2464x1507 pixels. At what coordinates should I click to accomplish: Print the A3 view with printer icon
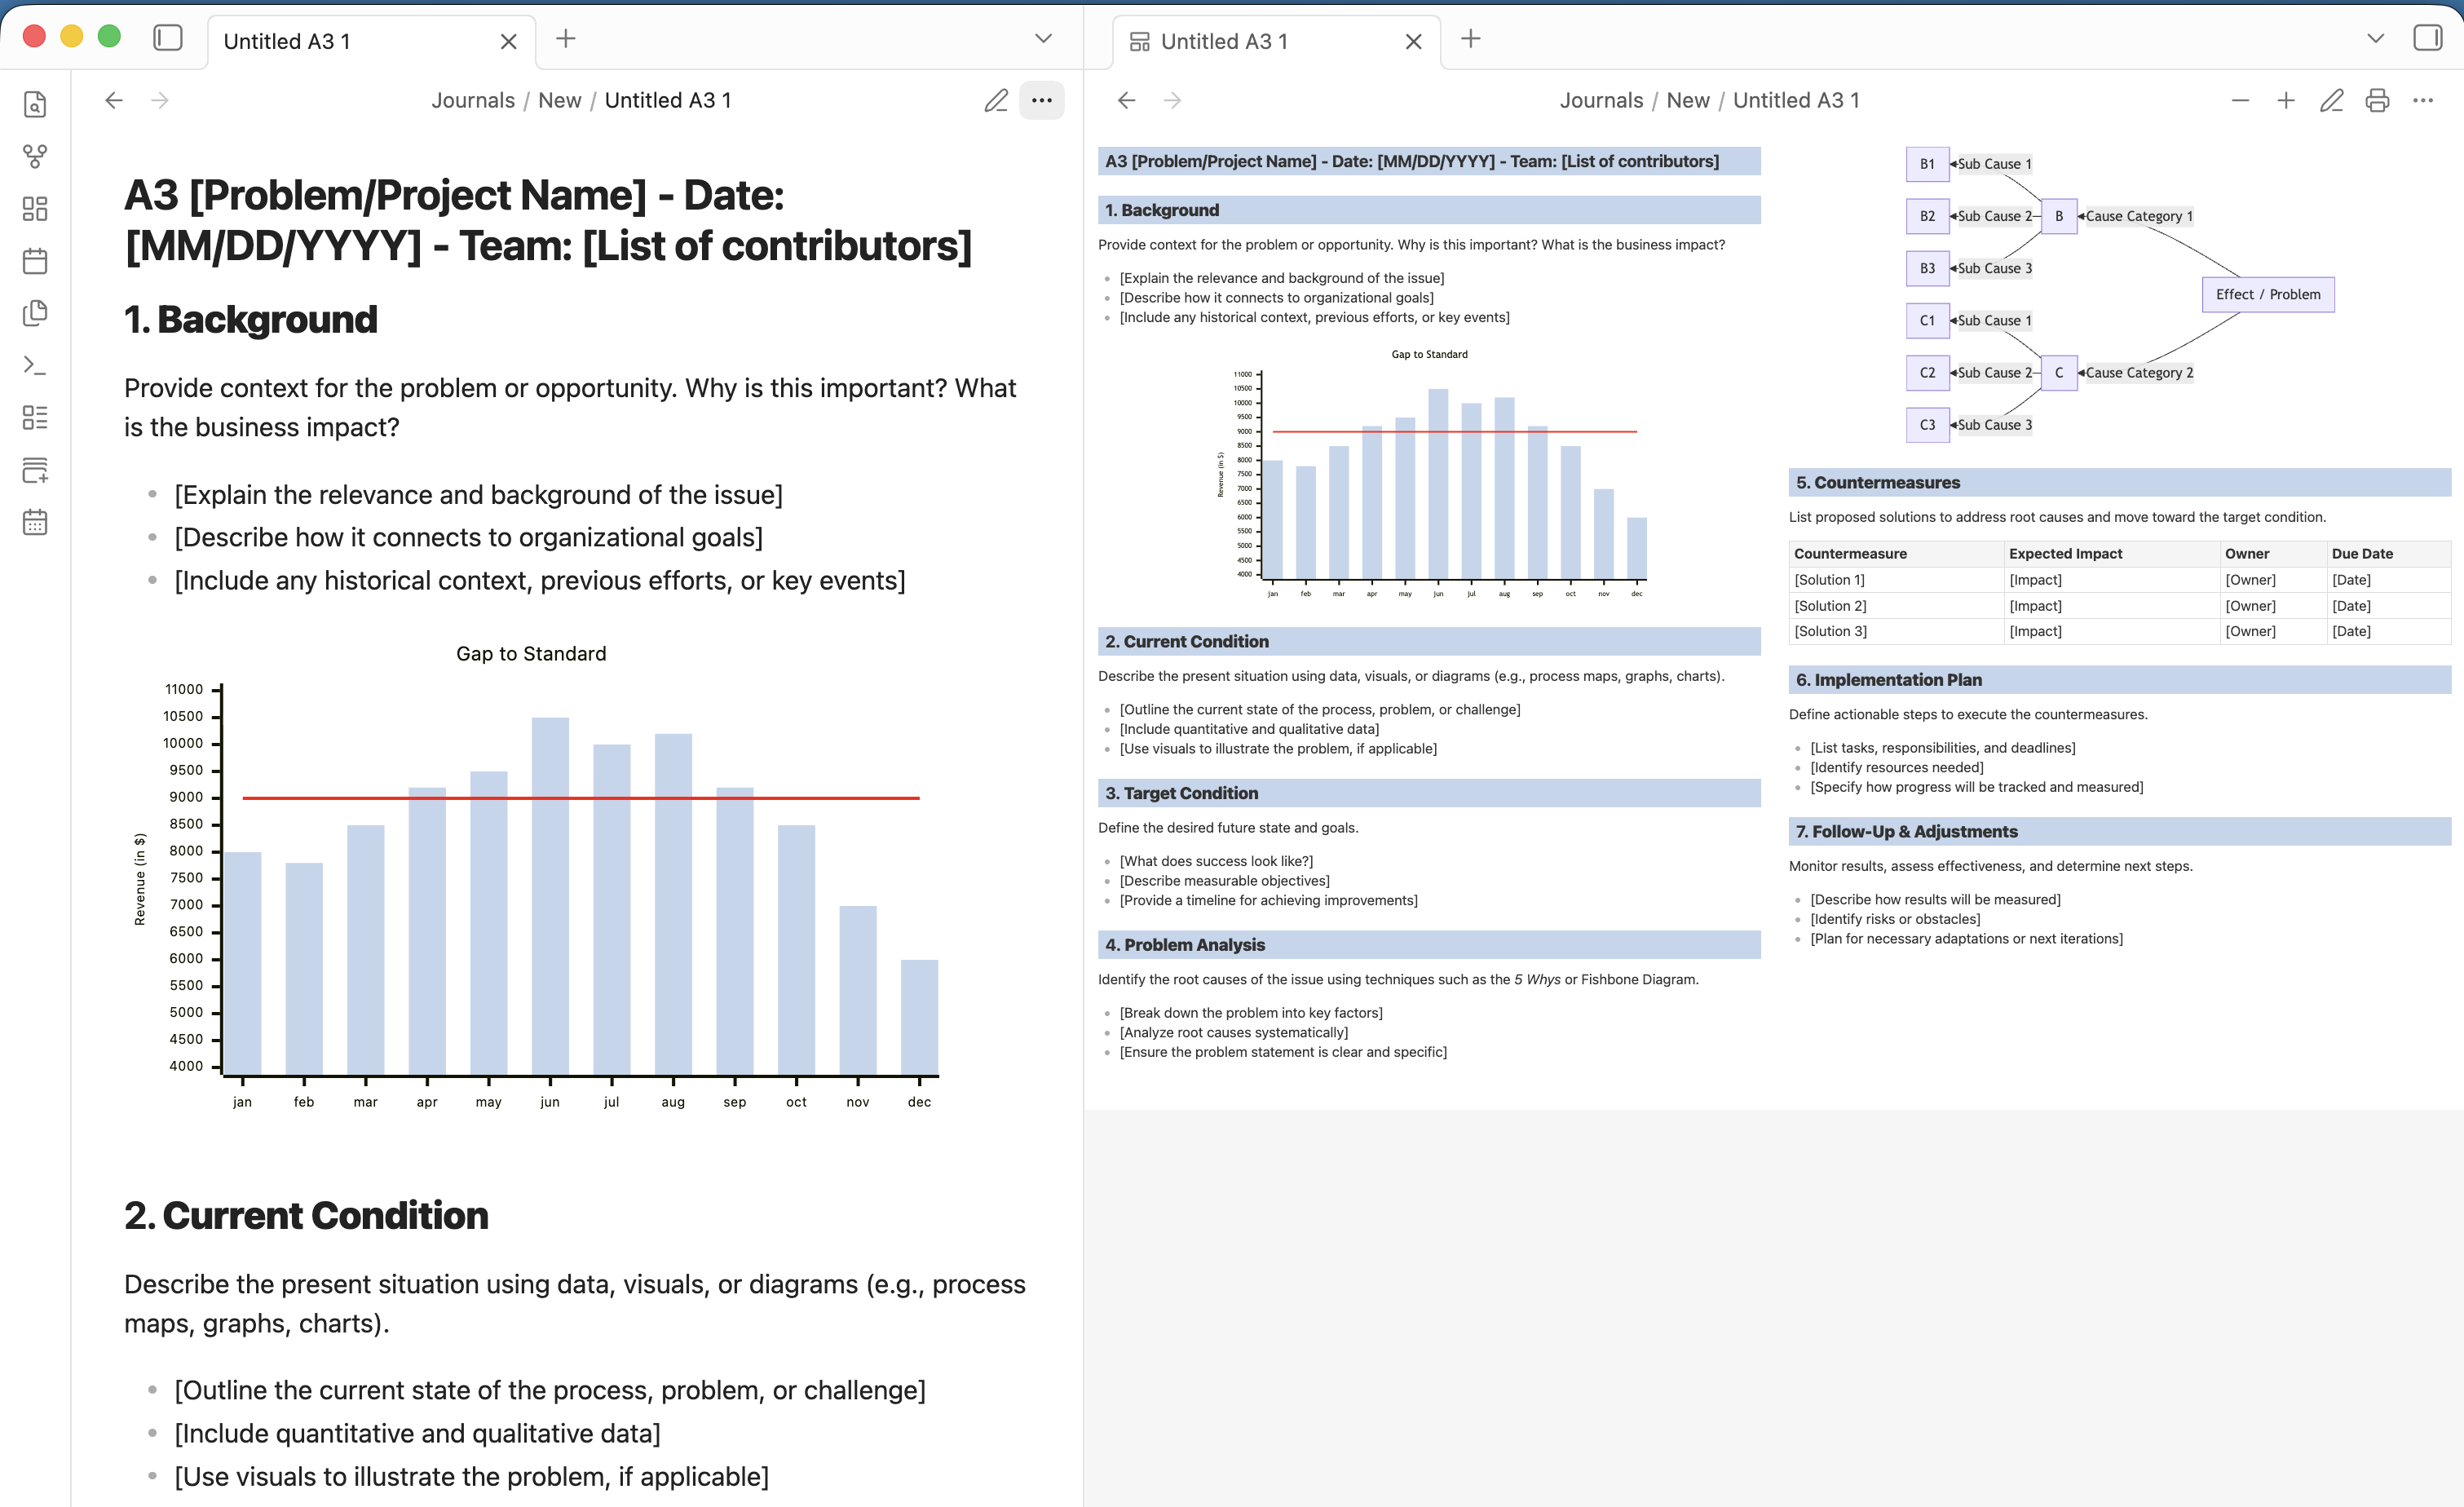(x=2377, y=100)
